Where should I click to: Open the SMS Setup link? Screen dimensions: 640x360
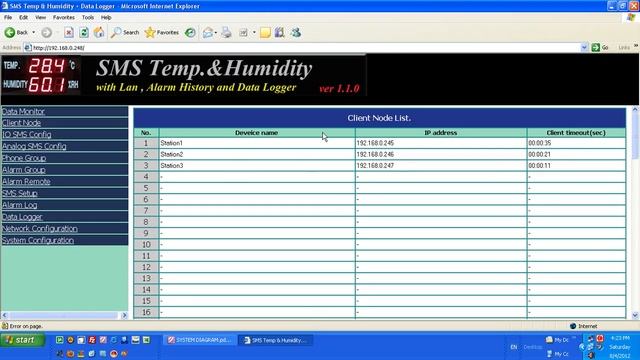20,193
